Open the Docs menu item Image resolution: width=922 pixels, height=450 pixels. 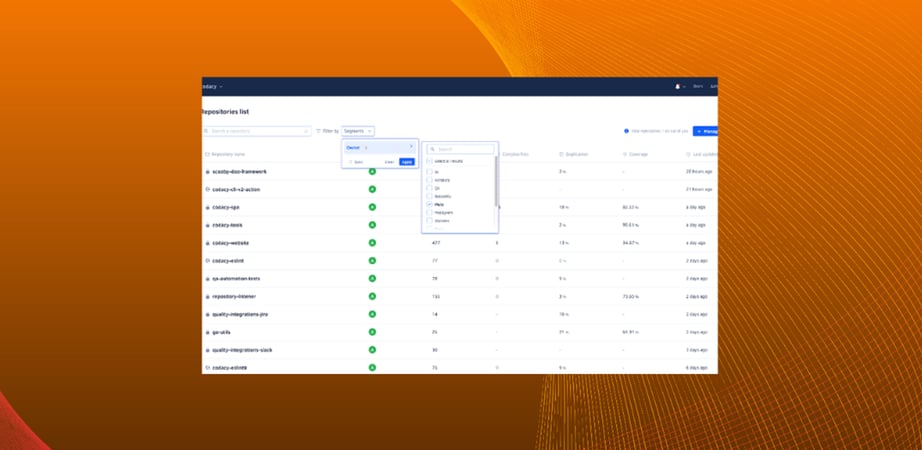698,86
